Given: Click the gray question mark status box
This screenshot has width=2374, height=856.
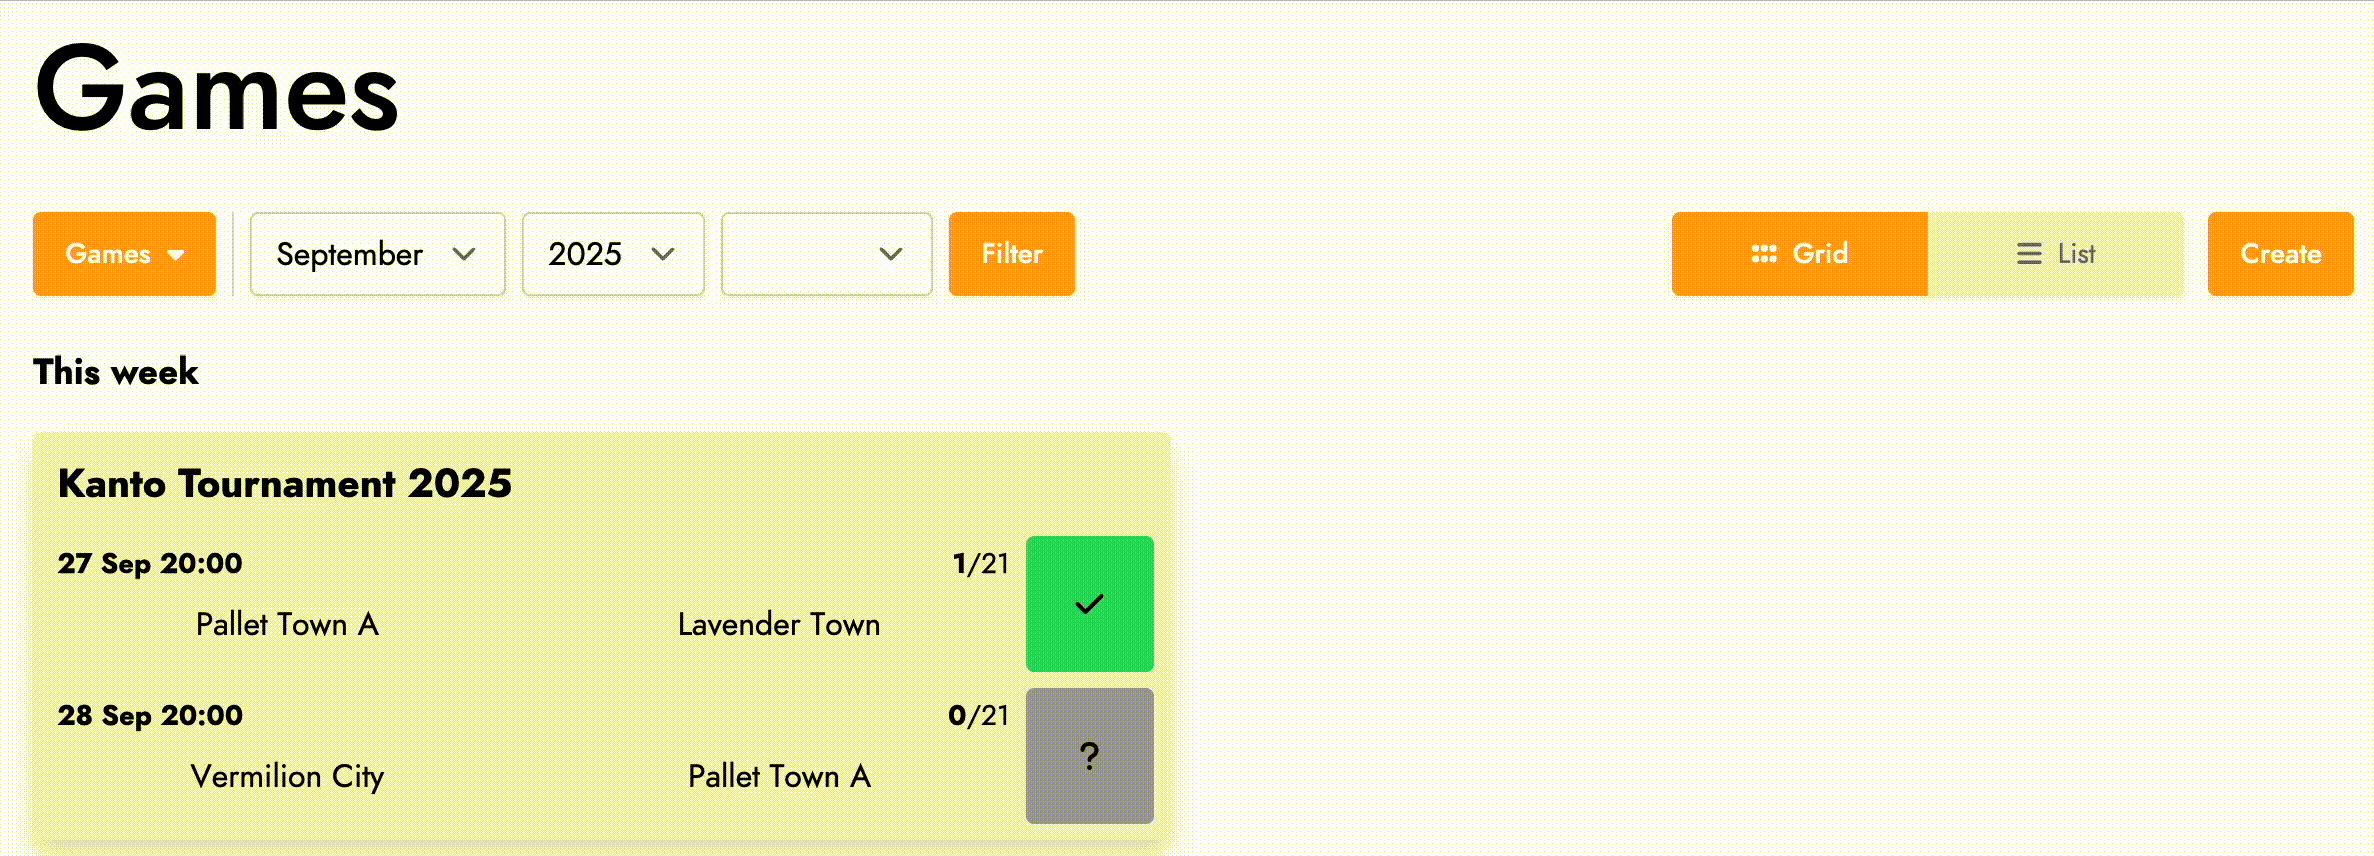Looking at the screenshot, I should click(1089, 756).
